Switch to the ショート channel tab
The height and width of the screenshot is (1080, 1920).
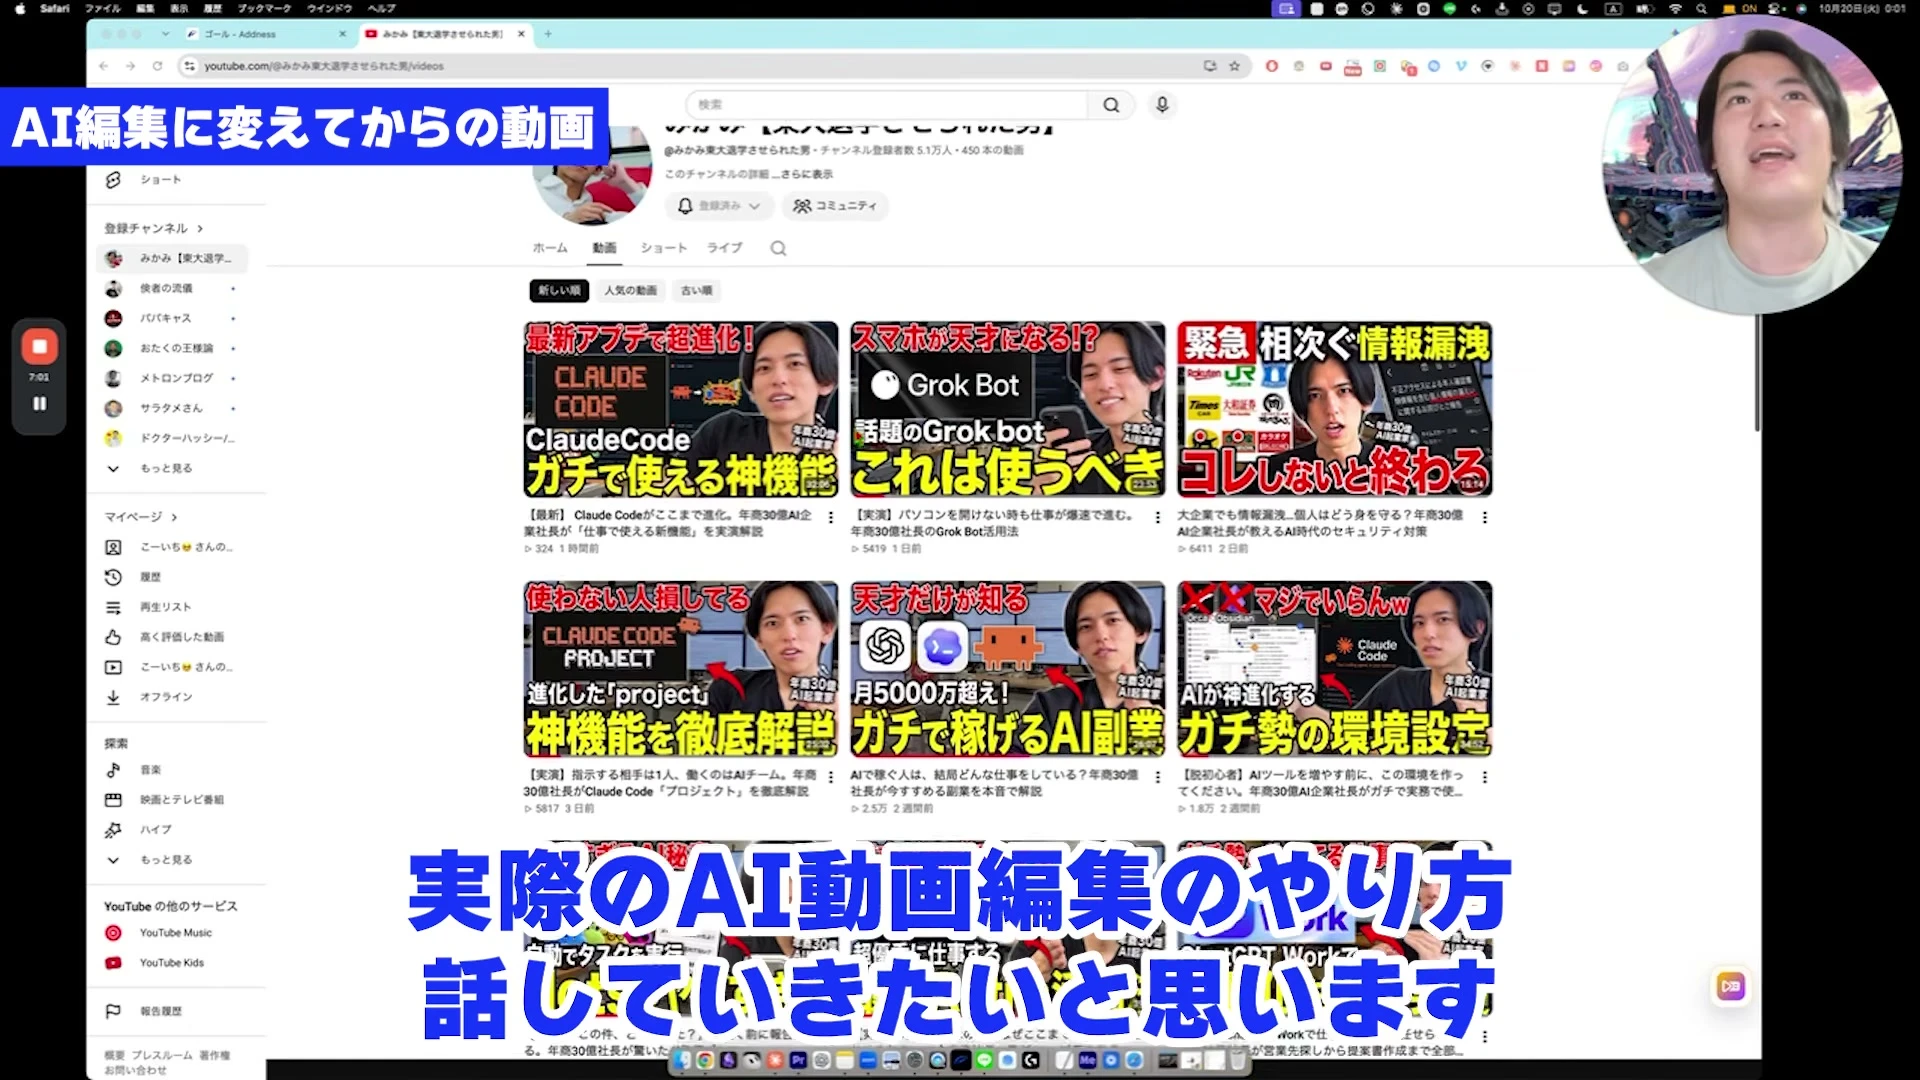(x=663, y=248)
